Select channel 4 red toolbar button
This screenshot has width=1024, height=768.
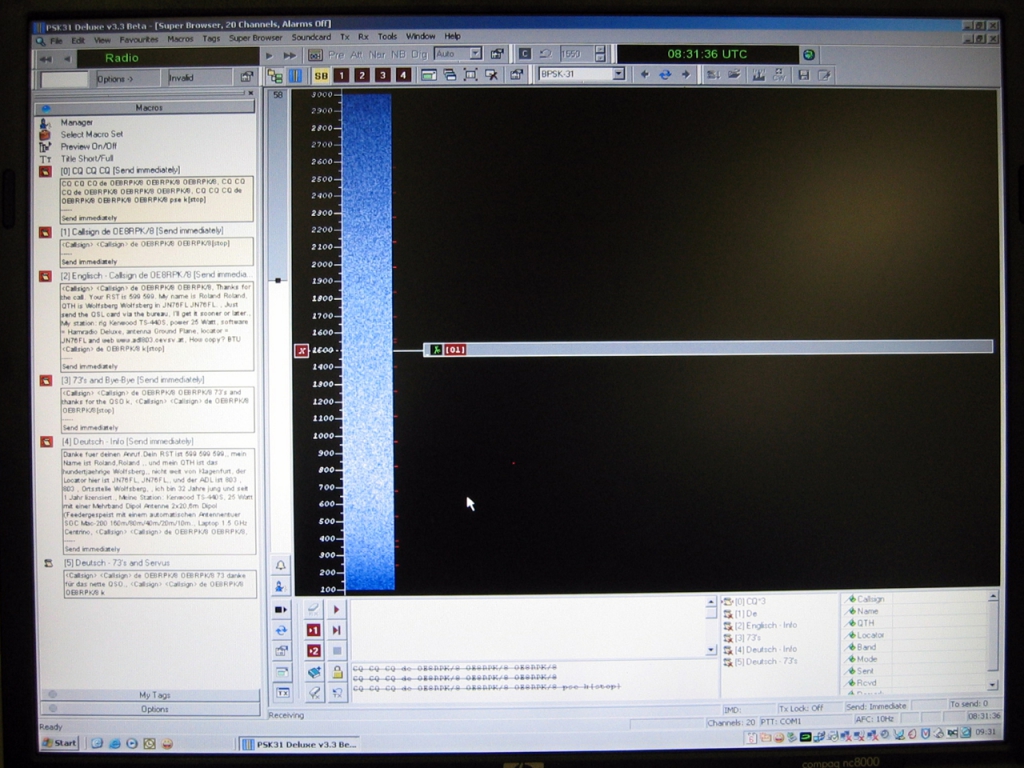pos(403,75)
